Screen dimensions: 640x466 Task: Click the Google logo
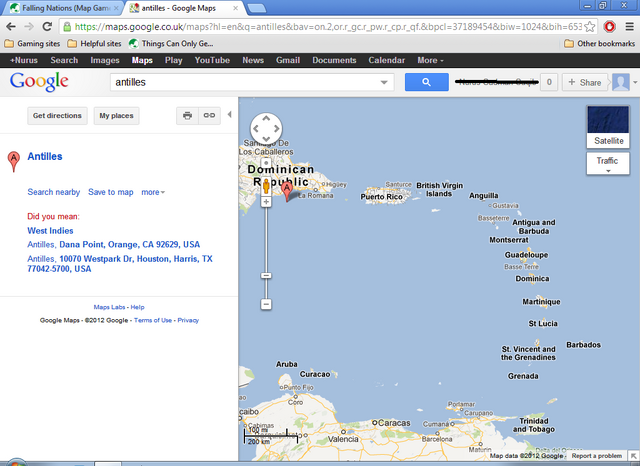(x=39, y=82)
